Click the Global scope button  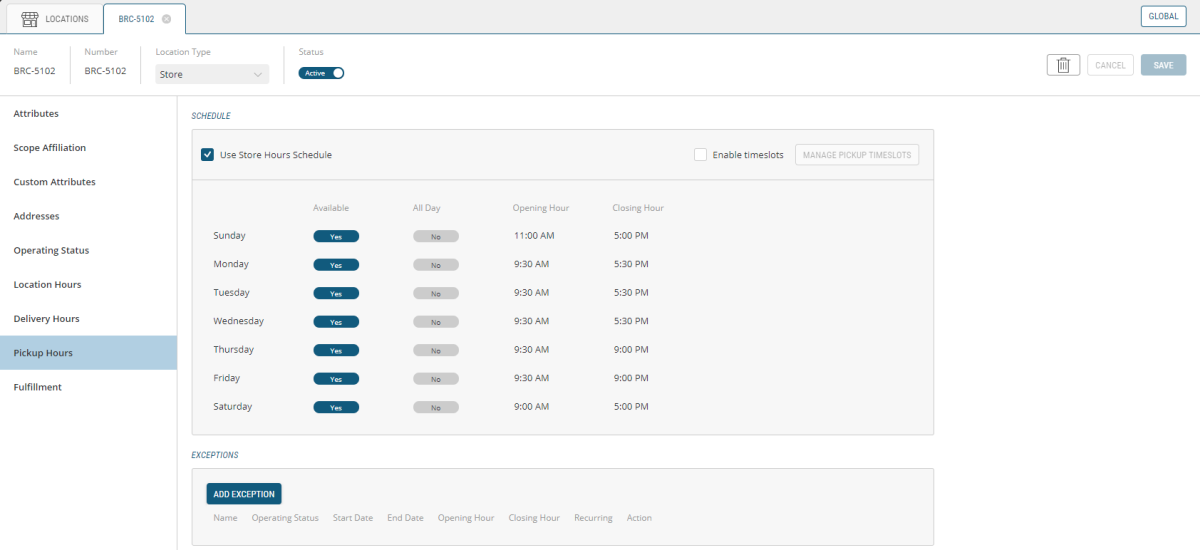tap(1164, 16)
